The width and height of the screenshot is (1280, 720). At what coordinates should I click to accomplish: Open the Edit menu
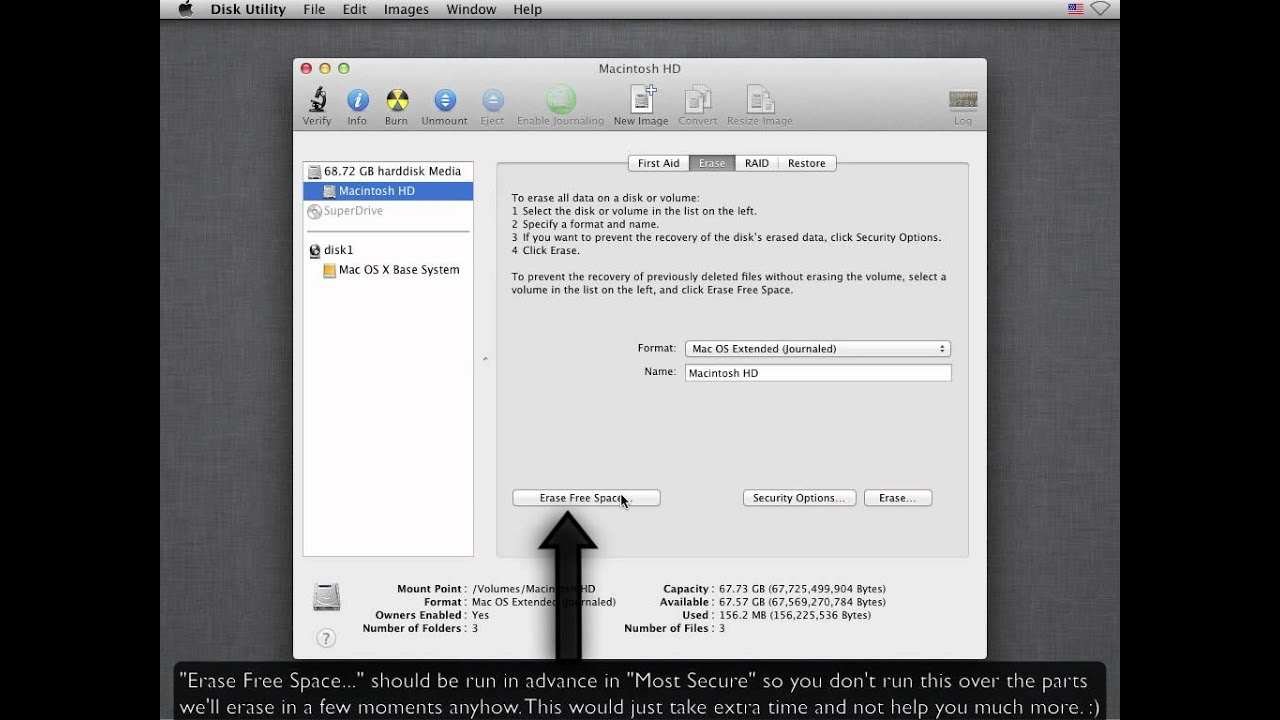(354, 9)
